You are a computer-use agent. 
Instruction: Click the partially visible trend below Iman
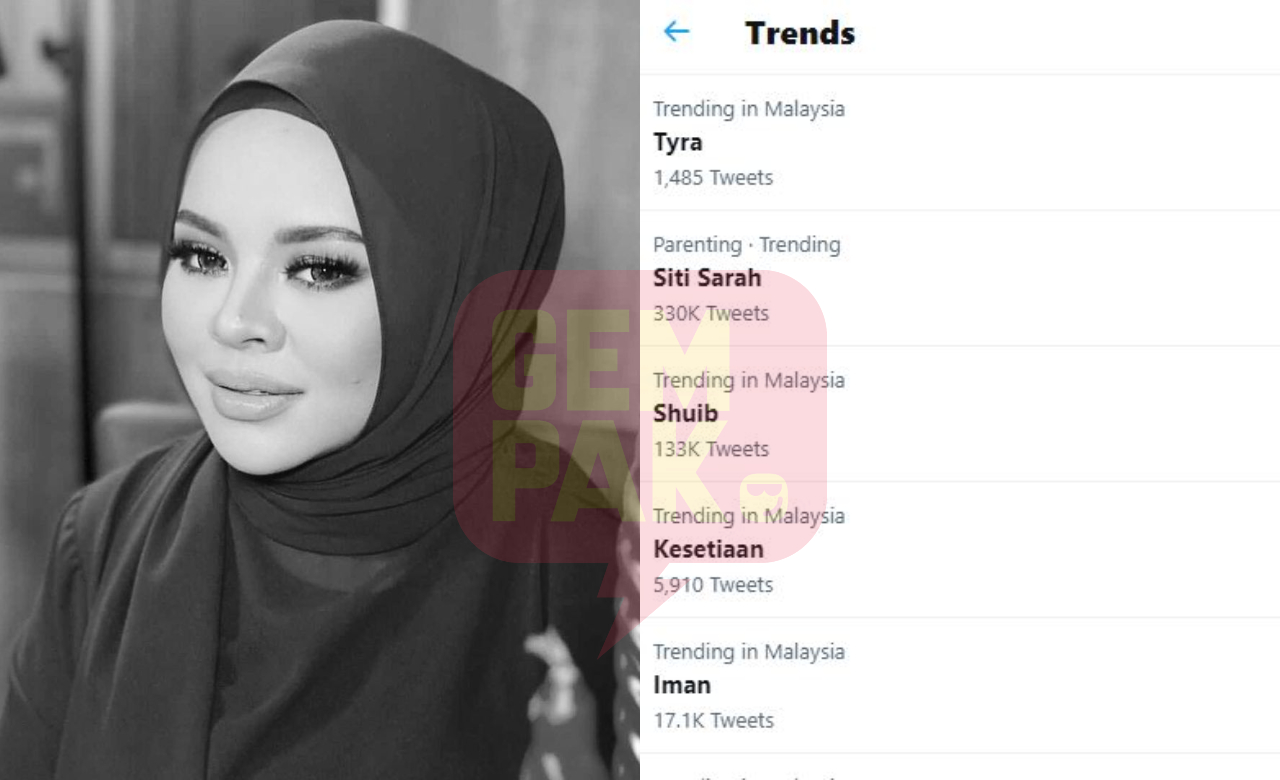960,767
